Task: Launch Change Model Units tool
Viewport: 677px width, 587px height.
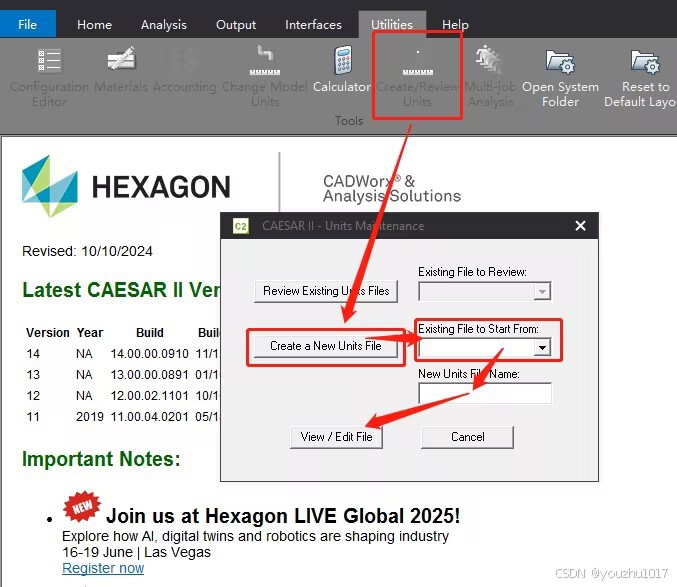Action: pos(265,77)
